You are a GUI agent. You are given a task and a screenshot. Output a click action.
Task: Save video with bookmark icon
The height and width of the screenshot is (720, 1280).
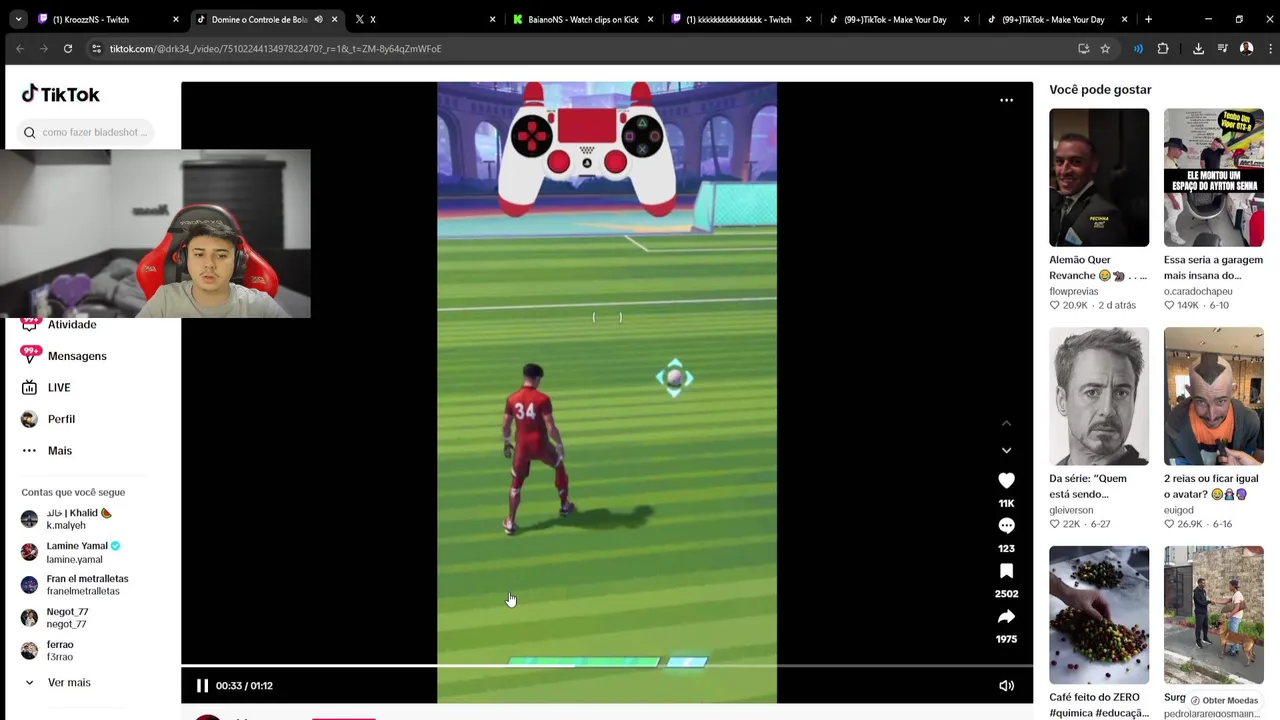(x=1006, y=571)
